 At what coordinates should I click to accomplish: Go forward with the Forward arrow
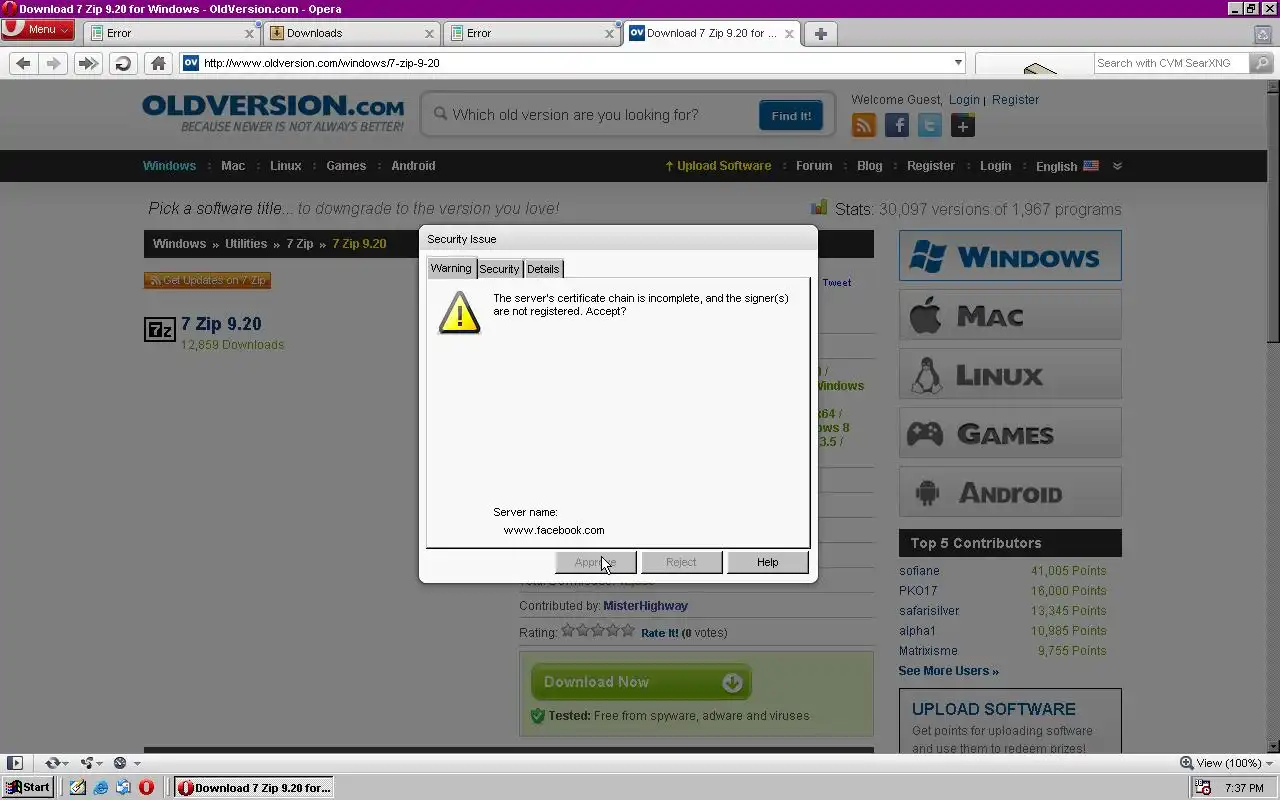pyautogui.click(x=54, y=63)
